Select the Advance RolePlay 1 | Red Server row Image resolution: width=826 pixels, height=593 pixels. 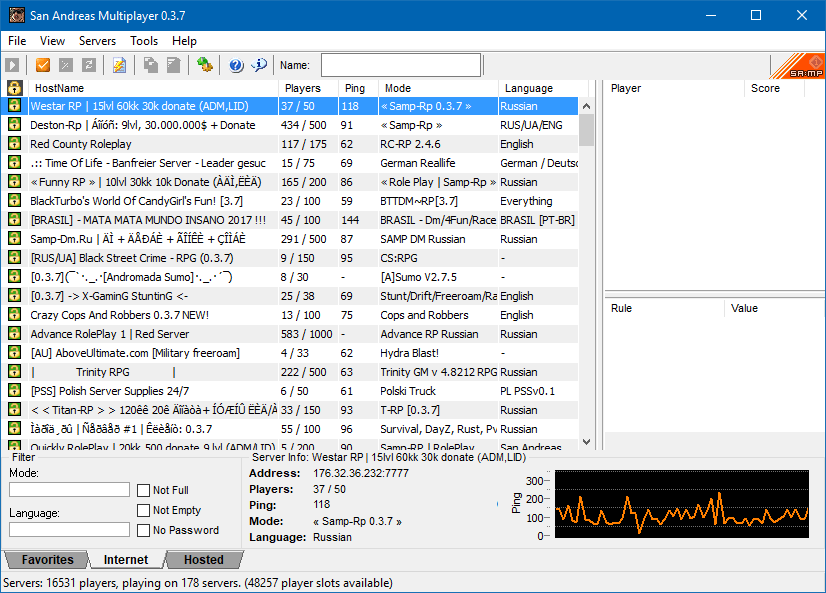290,334
